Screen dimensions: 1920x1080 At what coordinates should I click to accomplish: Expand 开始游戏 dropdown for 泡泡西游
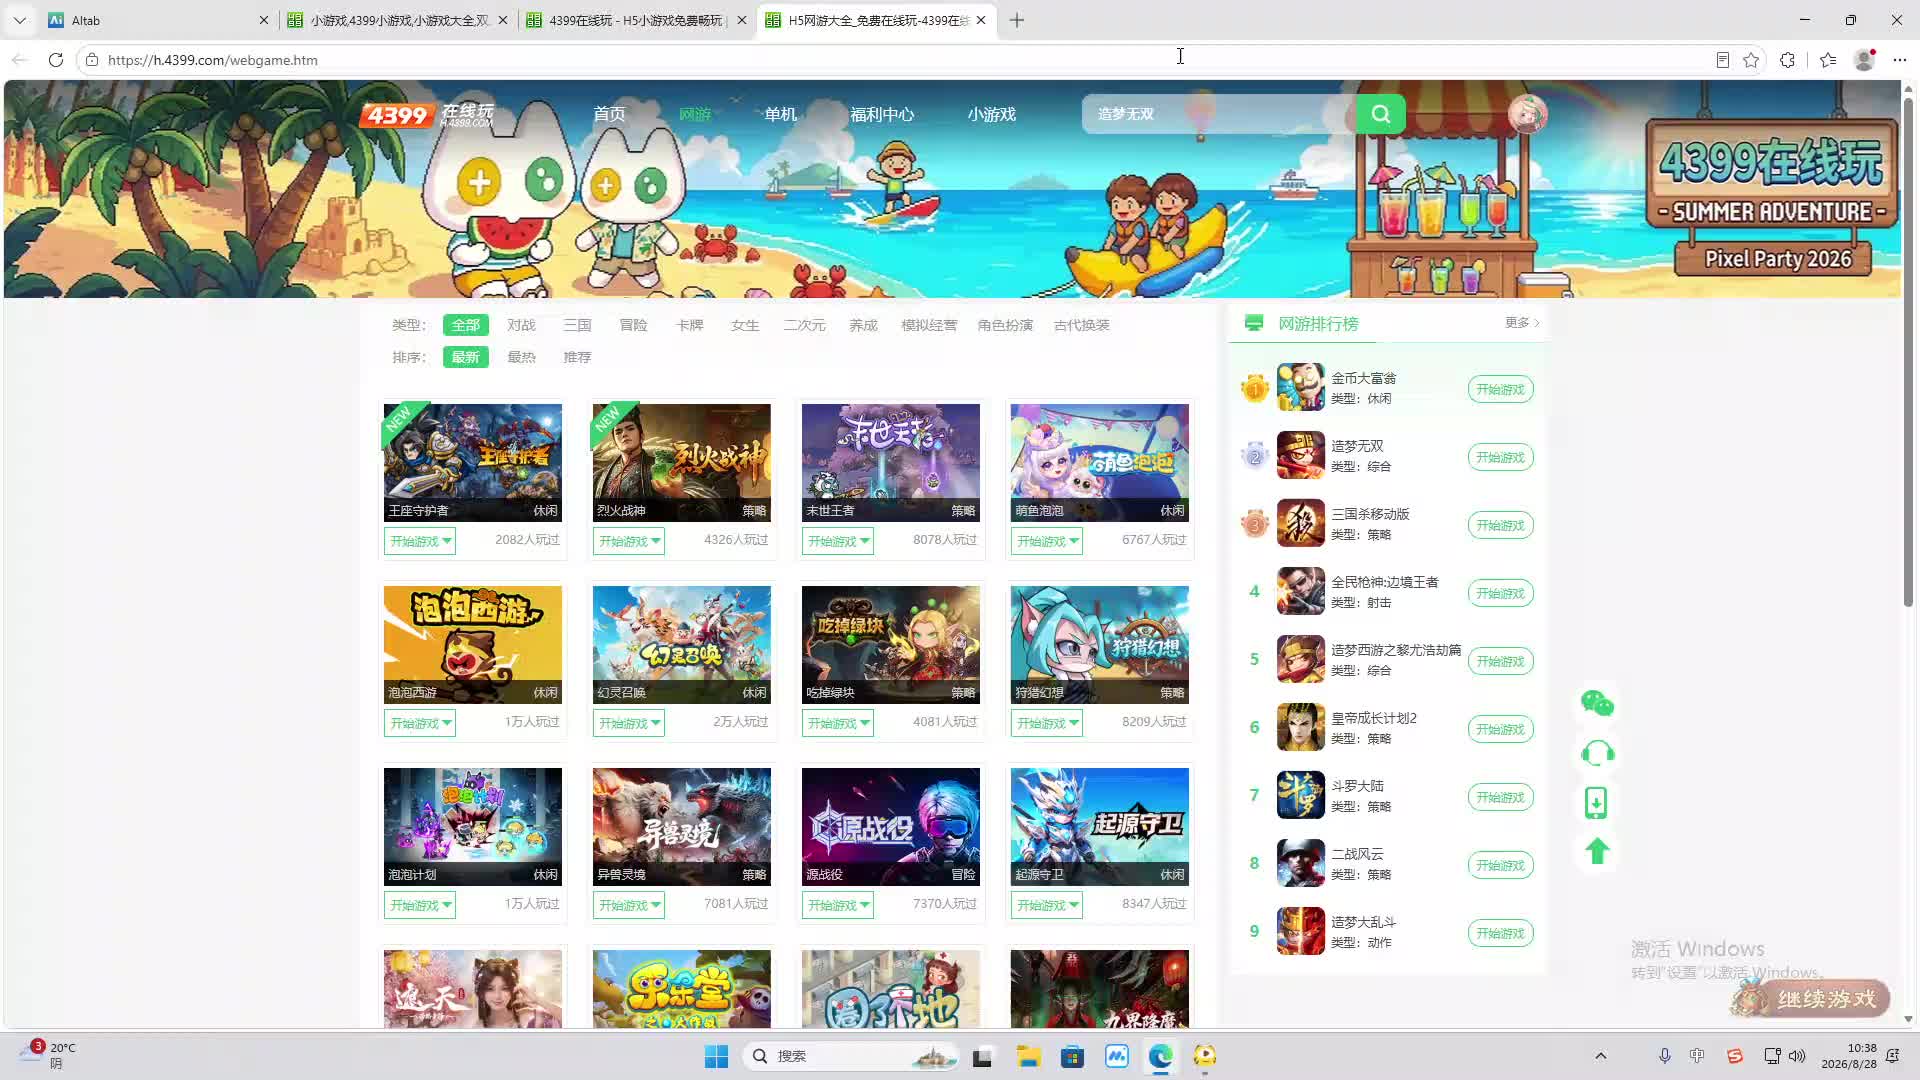[420, 723]
